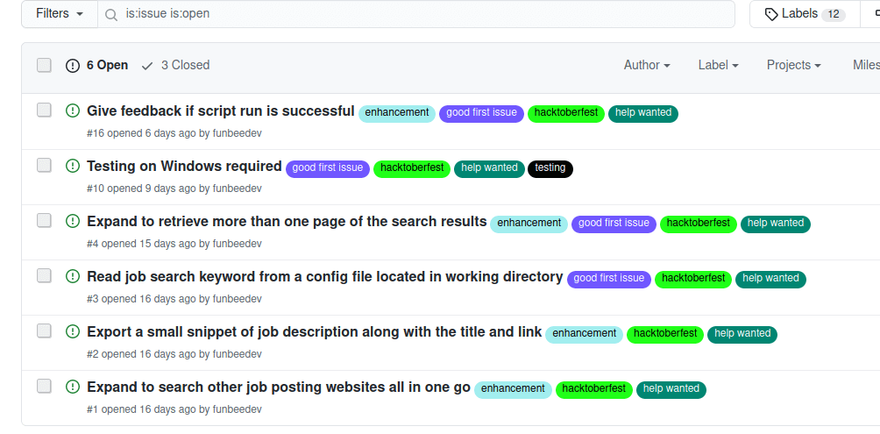The image size is (880, 434).
Task: Open the Filters dropdown
Action: click(59, 14)
